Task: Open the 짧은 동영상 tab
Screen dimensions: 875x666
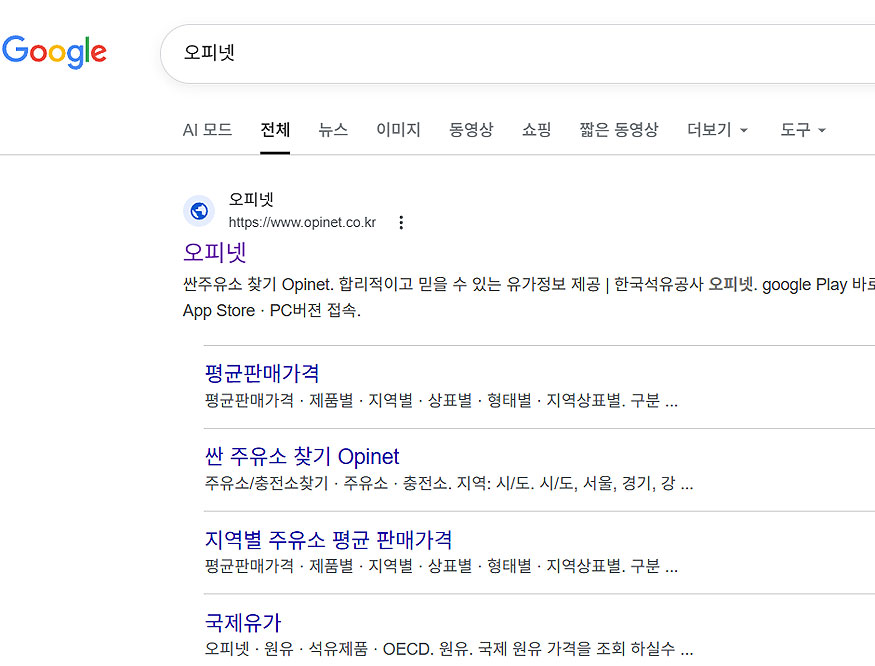Action: (618, 130)
